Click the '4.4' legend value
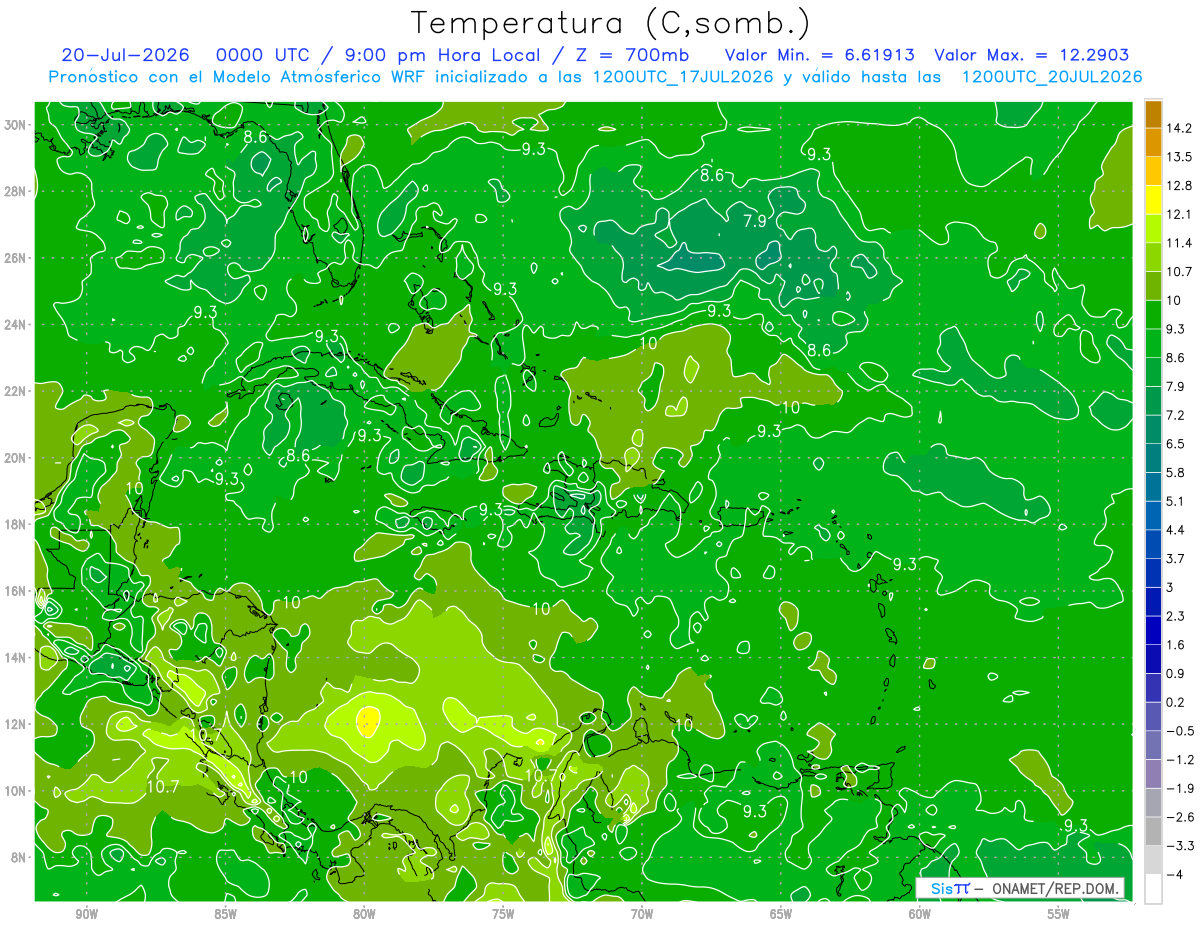The height and width of the screenshot is (927, 1200). click(1176, 529)
